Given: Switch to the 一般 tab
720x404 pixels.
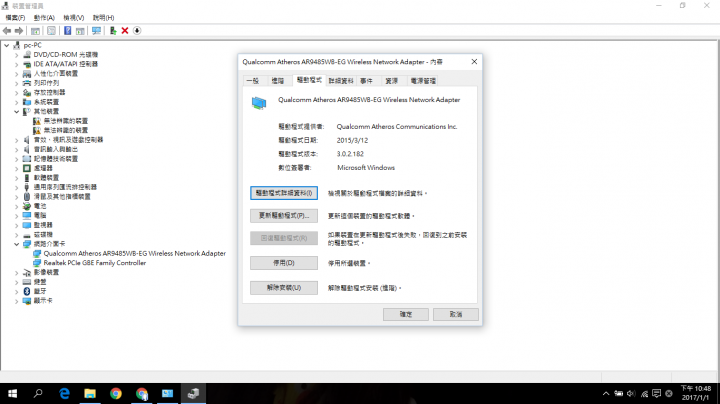Looking at the screenshot, I should [x=253, y=81].
